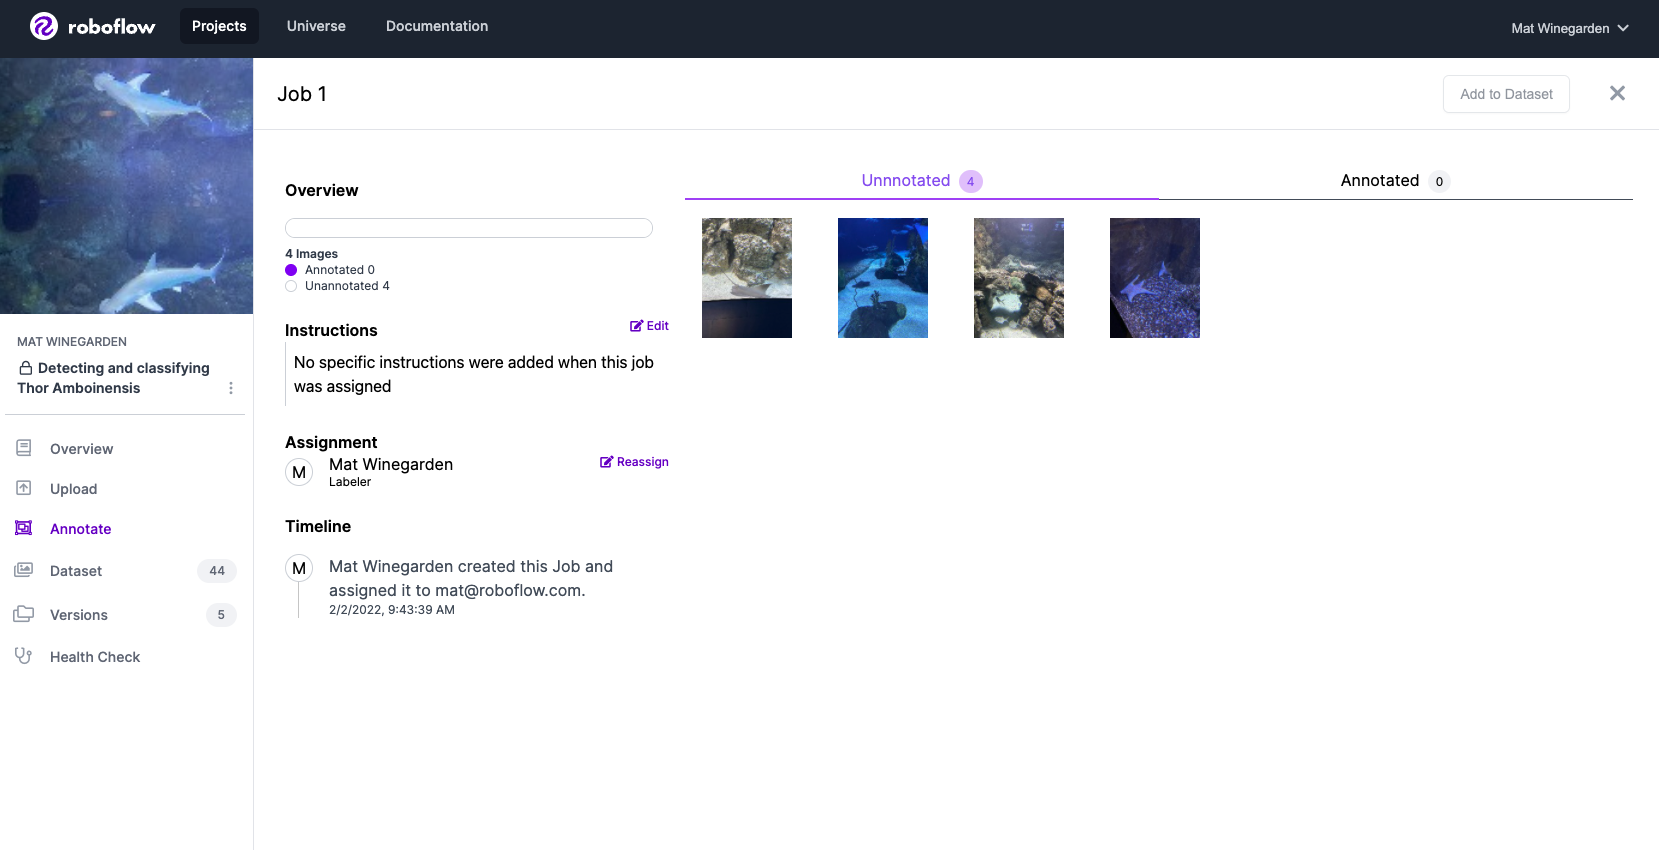The image size is (1659, 850).
Task: Close the Job 1 panel
Action: (1617, 93)
